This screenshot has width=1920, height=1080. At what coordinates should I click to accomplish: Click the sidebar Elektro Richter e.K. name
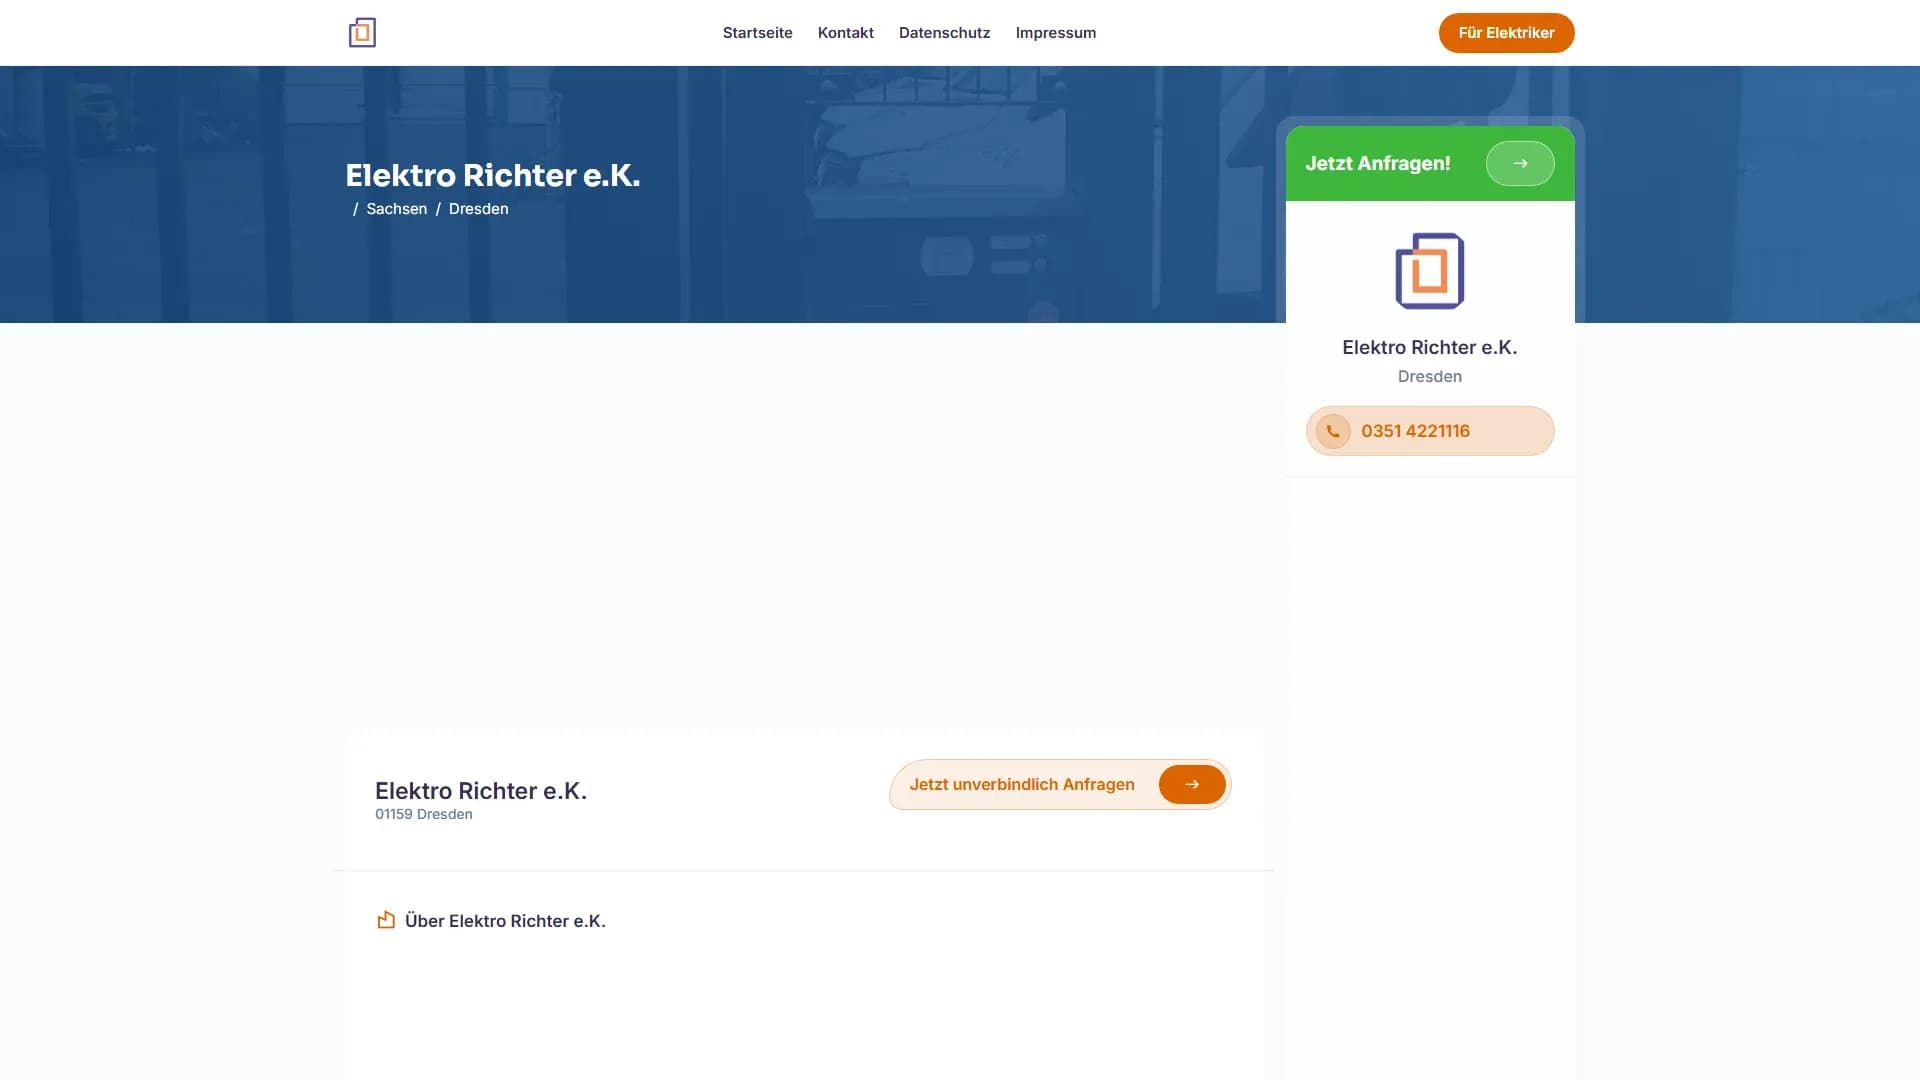(1429, 348)
